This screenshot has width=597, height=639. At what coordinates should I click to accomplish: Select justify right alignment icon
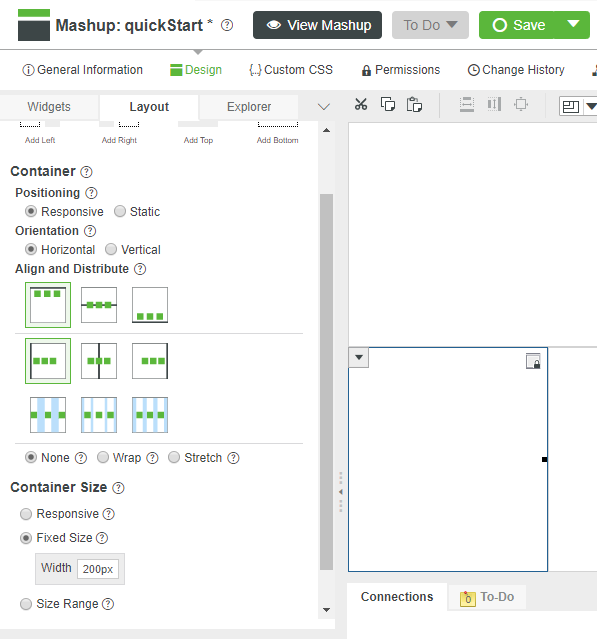tap(150, 361)
